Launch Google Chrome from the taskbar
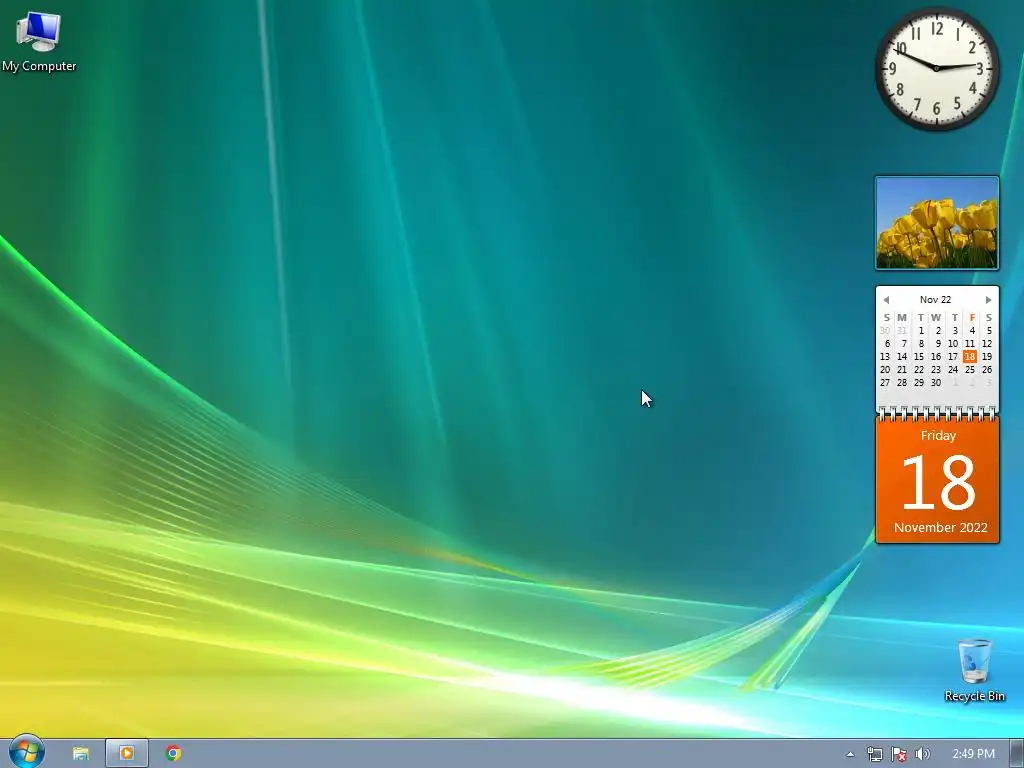Image resolution: width=1024 pixels, height=768 pixels. pyautogui.click(x=173, y=754)
